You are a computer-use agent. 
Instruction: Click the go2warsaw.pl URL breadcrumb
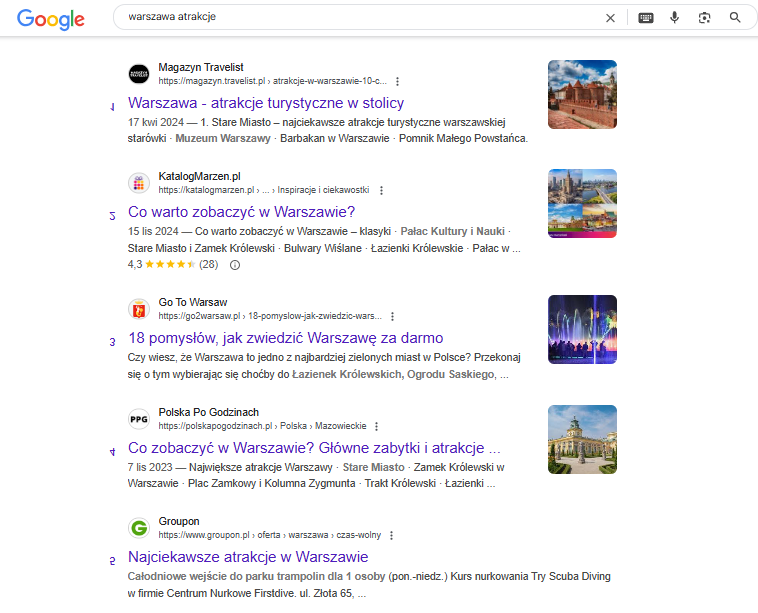click(x=270, y=316)
